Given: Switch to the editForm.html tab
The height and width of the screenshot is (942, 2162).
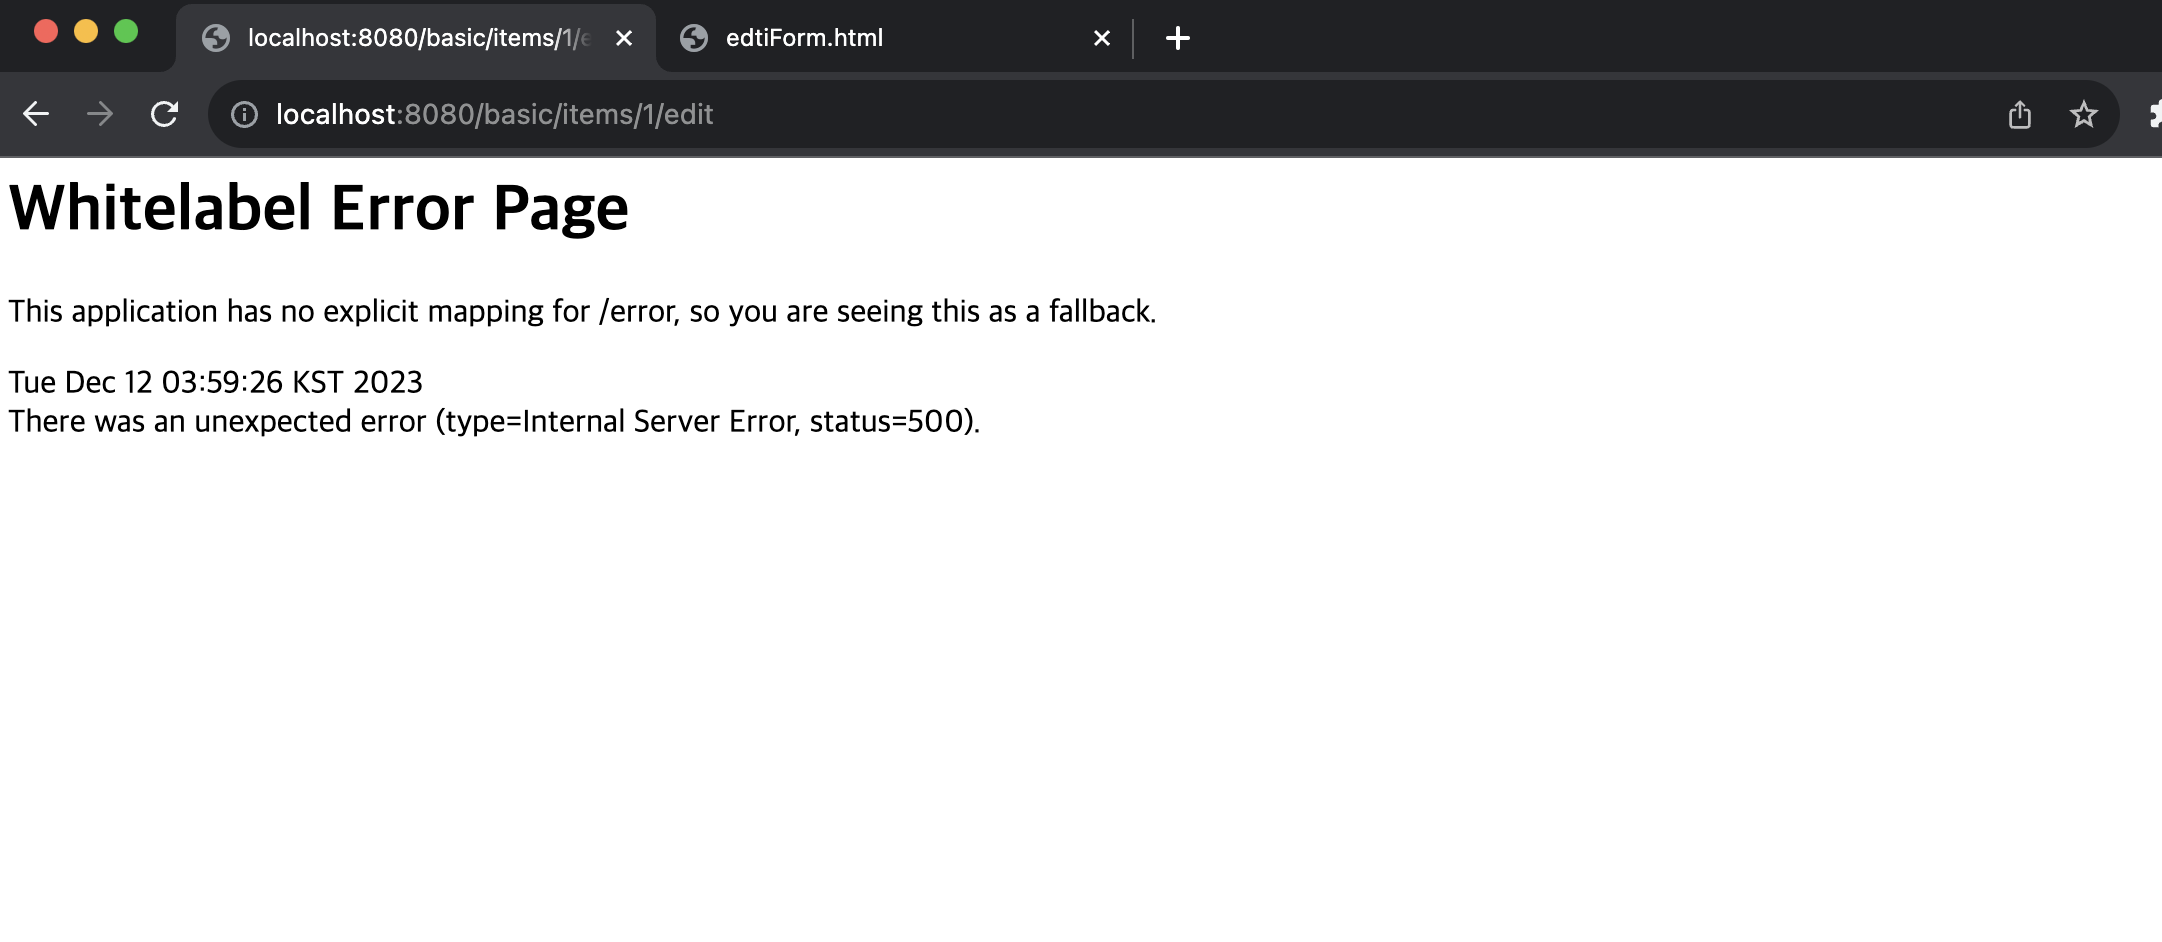Looking at the screenshot, I should (896, 38).
